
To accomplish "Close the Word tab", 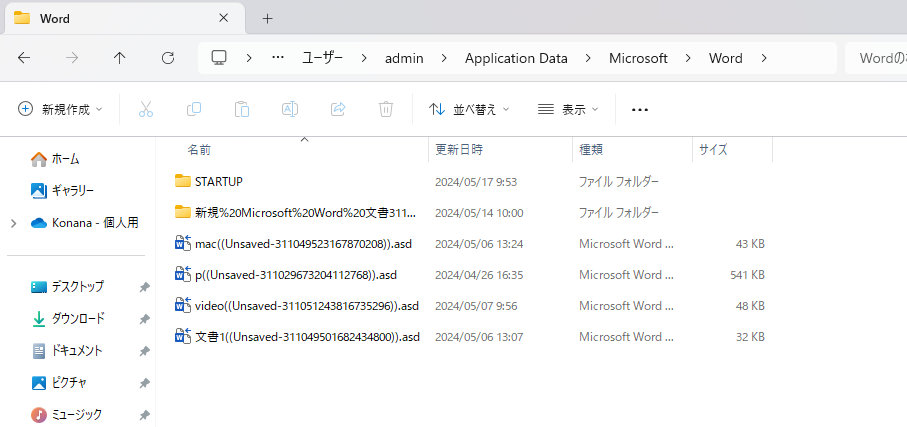I will coord(223,19).
